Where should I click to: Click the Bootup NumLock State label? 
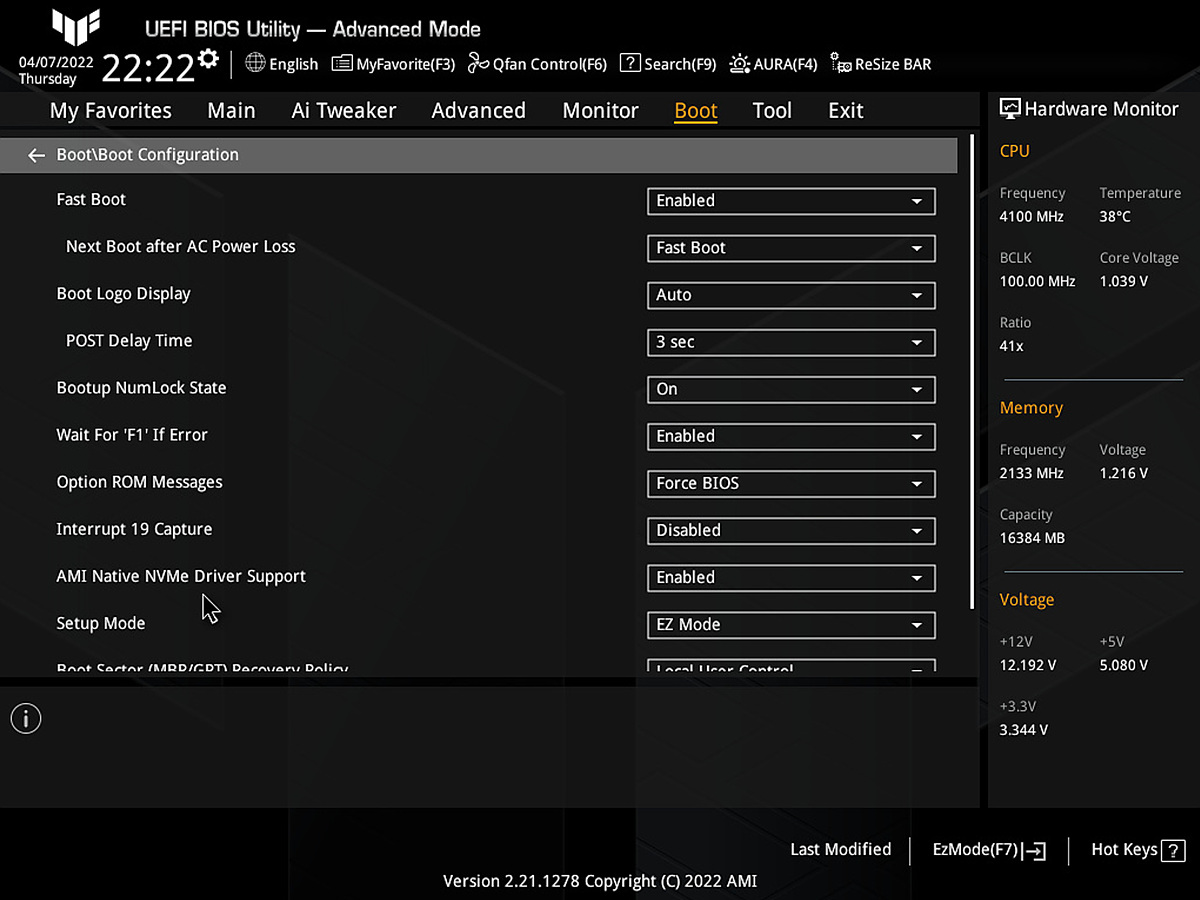point(141,388)
